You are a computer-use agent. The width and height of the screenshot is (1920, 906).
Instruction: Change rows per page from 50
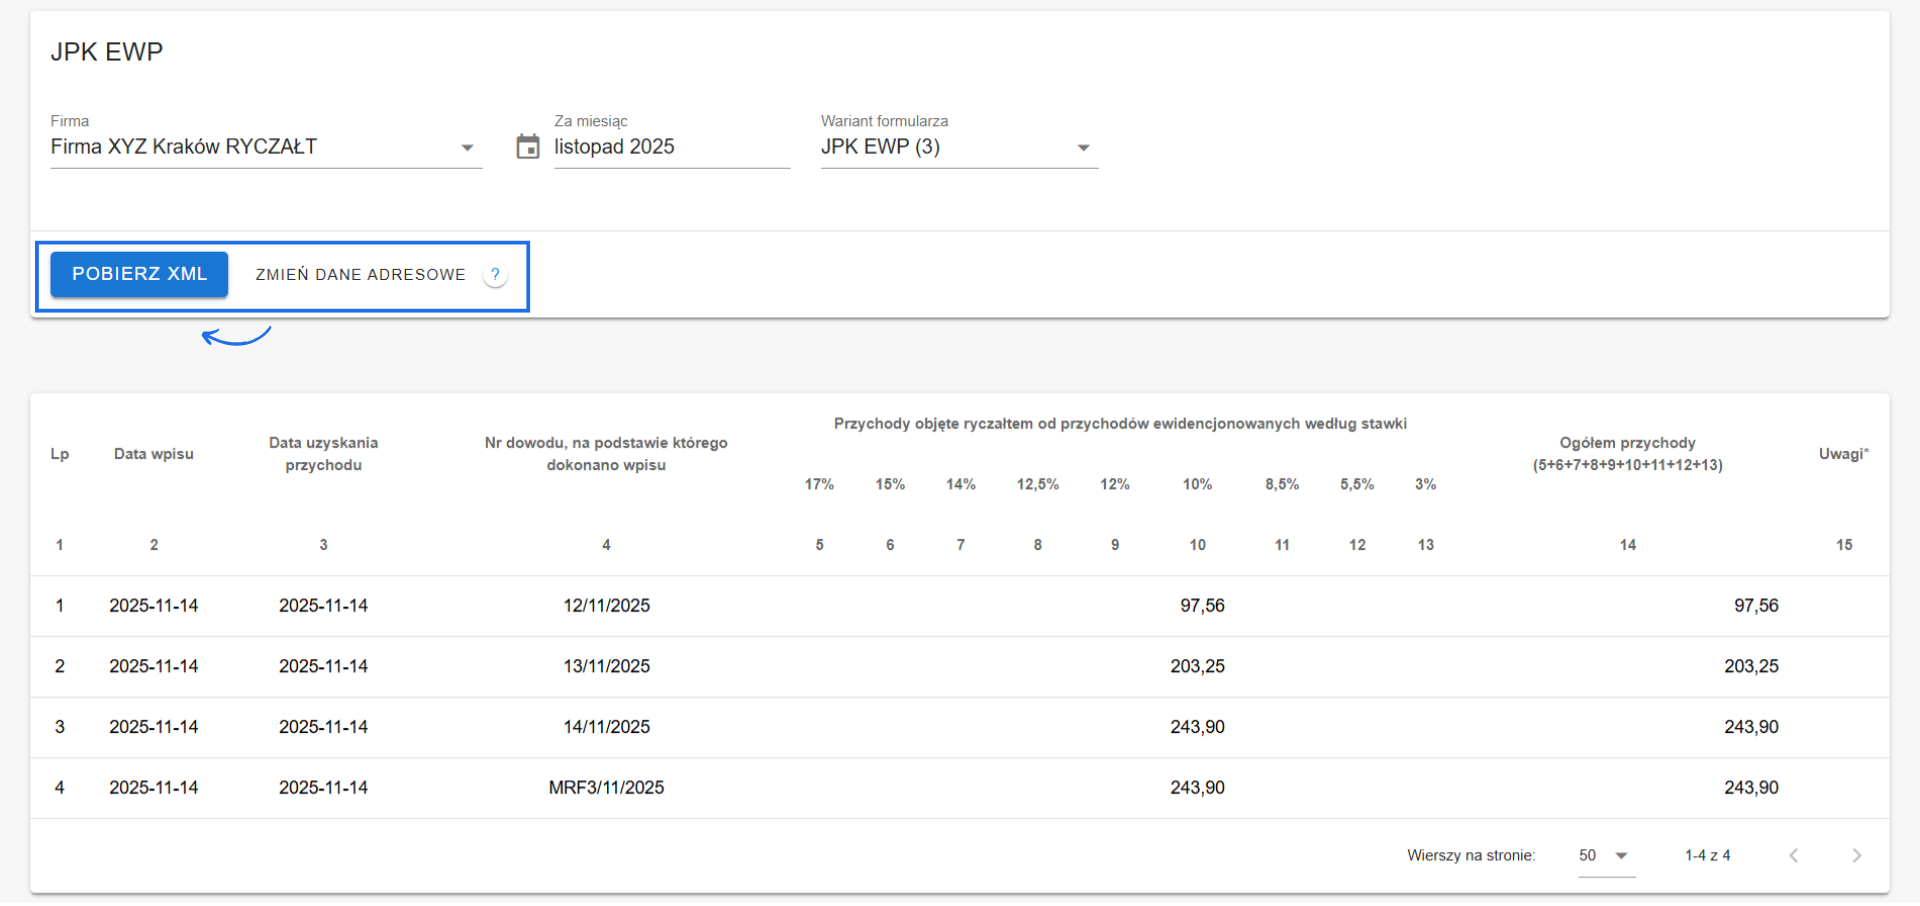(x=1605, y=856)
